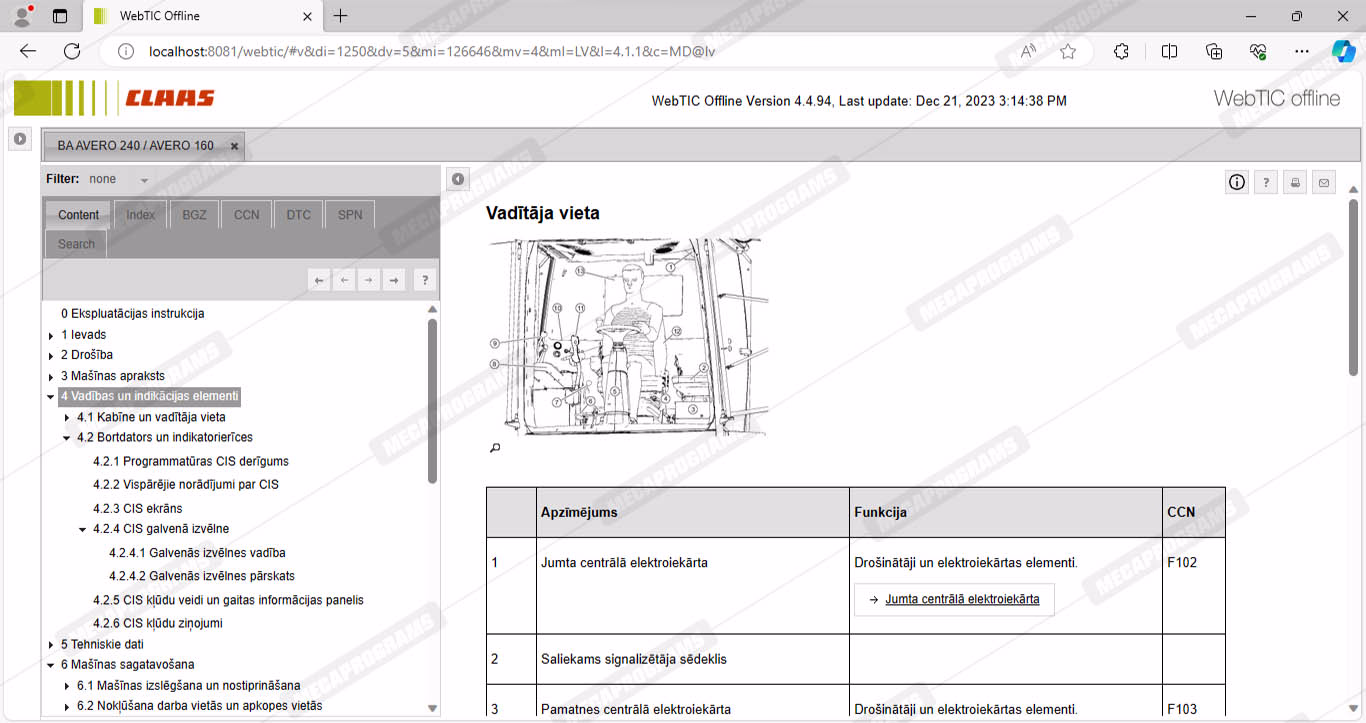Open the Search tab
The height and width of the screenshot is (723, 1366).
click(x=76, y=244)
